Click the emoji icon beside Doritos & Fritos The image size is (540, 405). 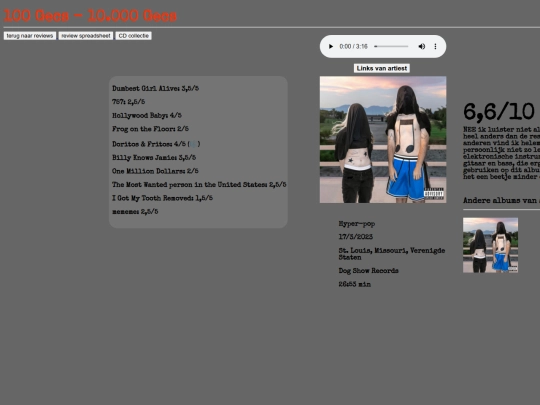194,144
